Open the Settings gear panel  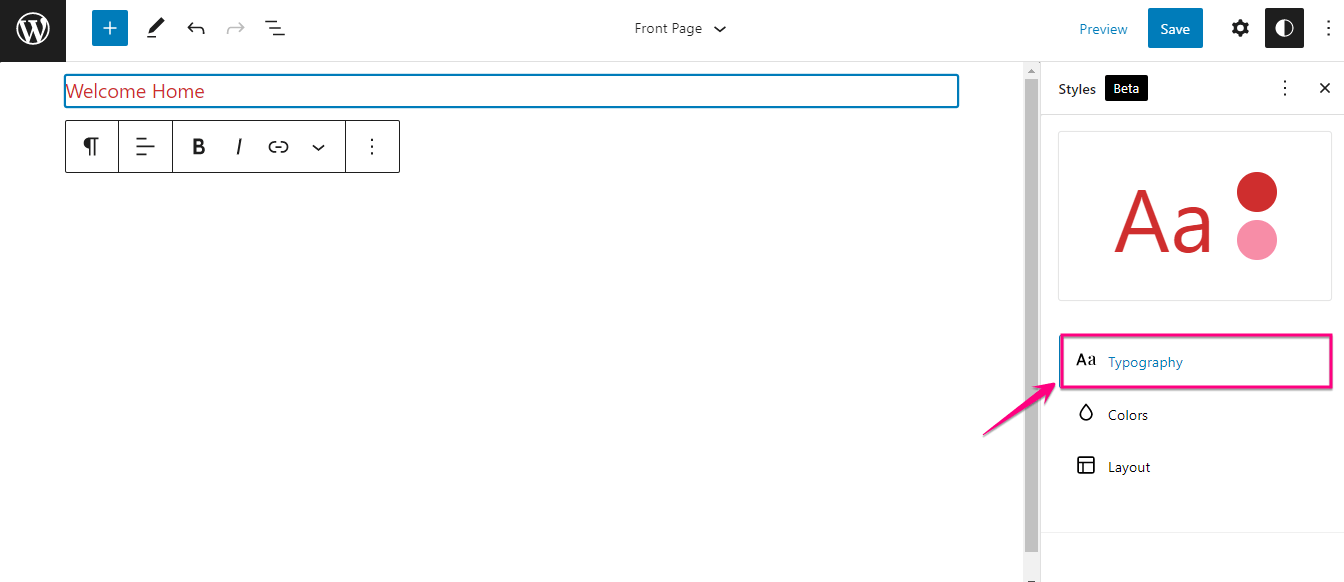pos(1240,28)
